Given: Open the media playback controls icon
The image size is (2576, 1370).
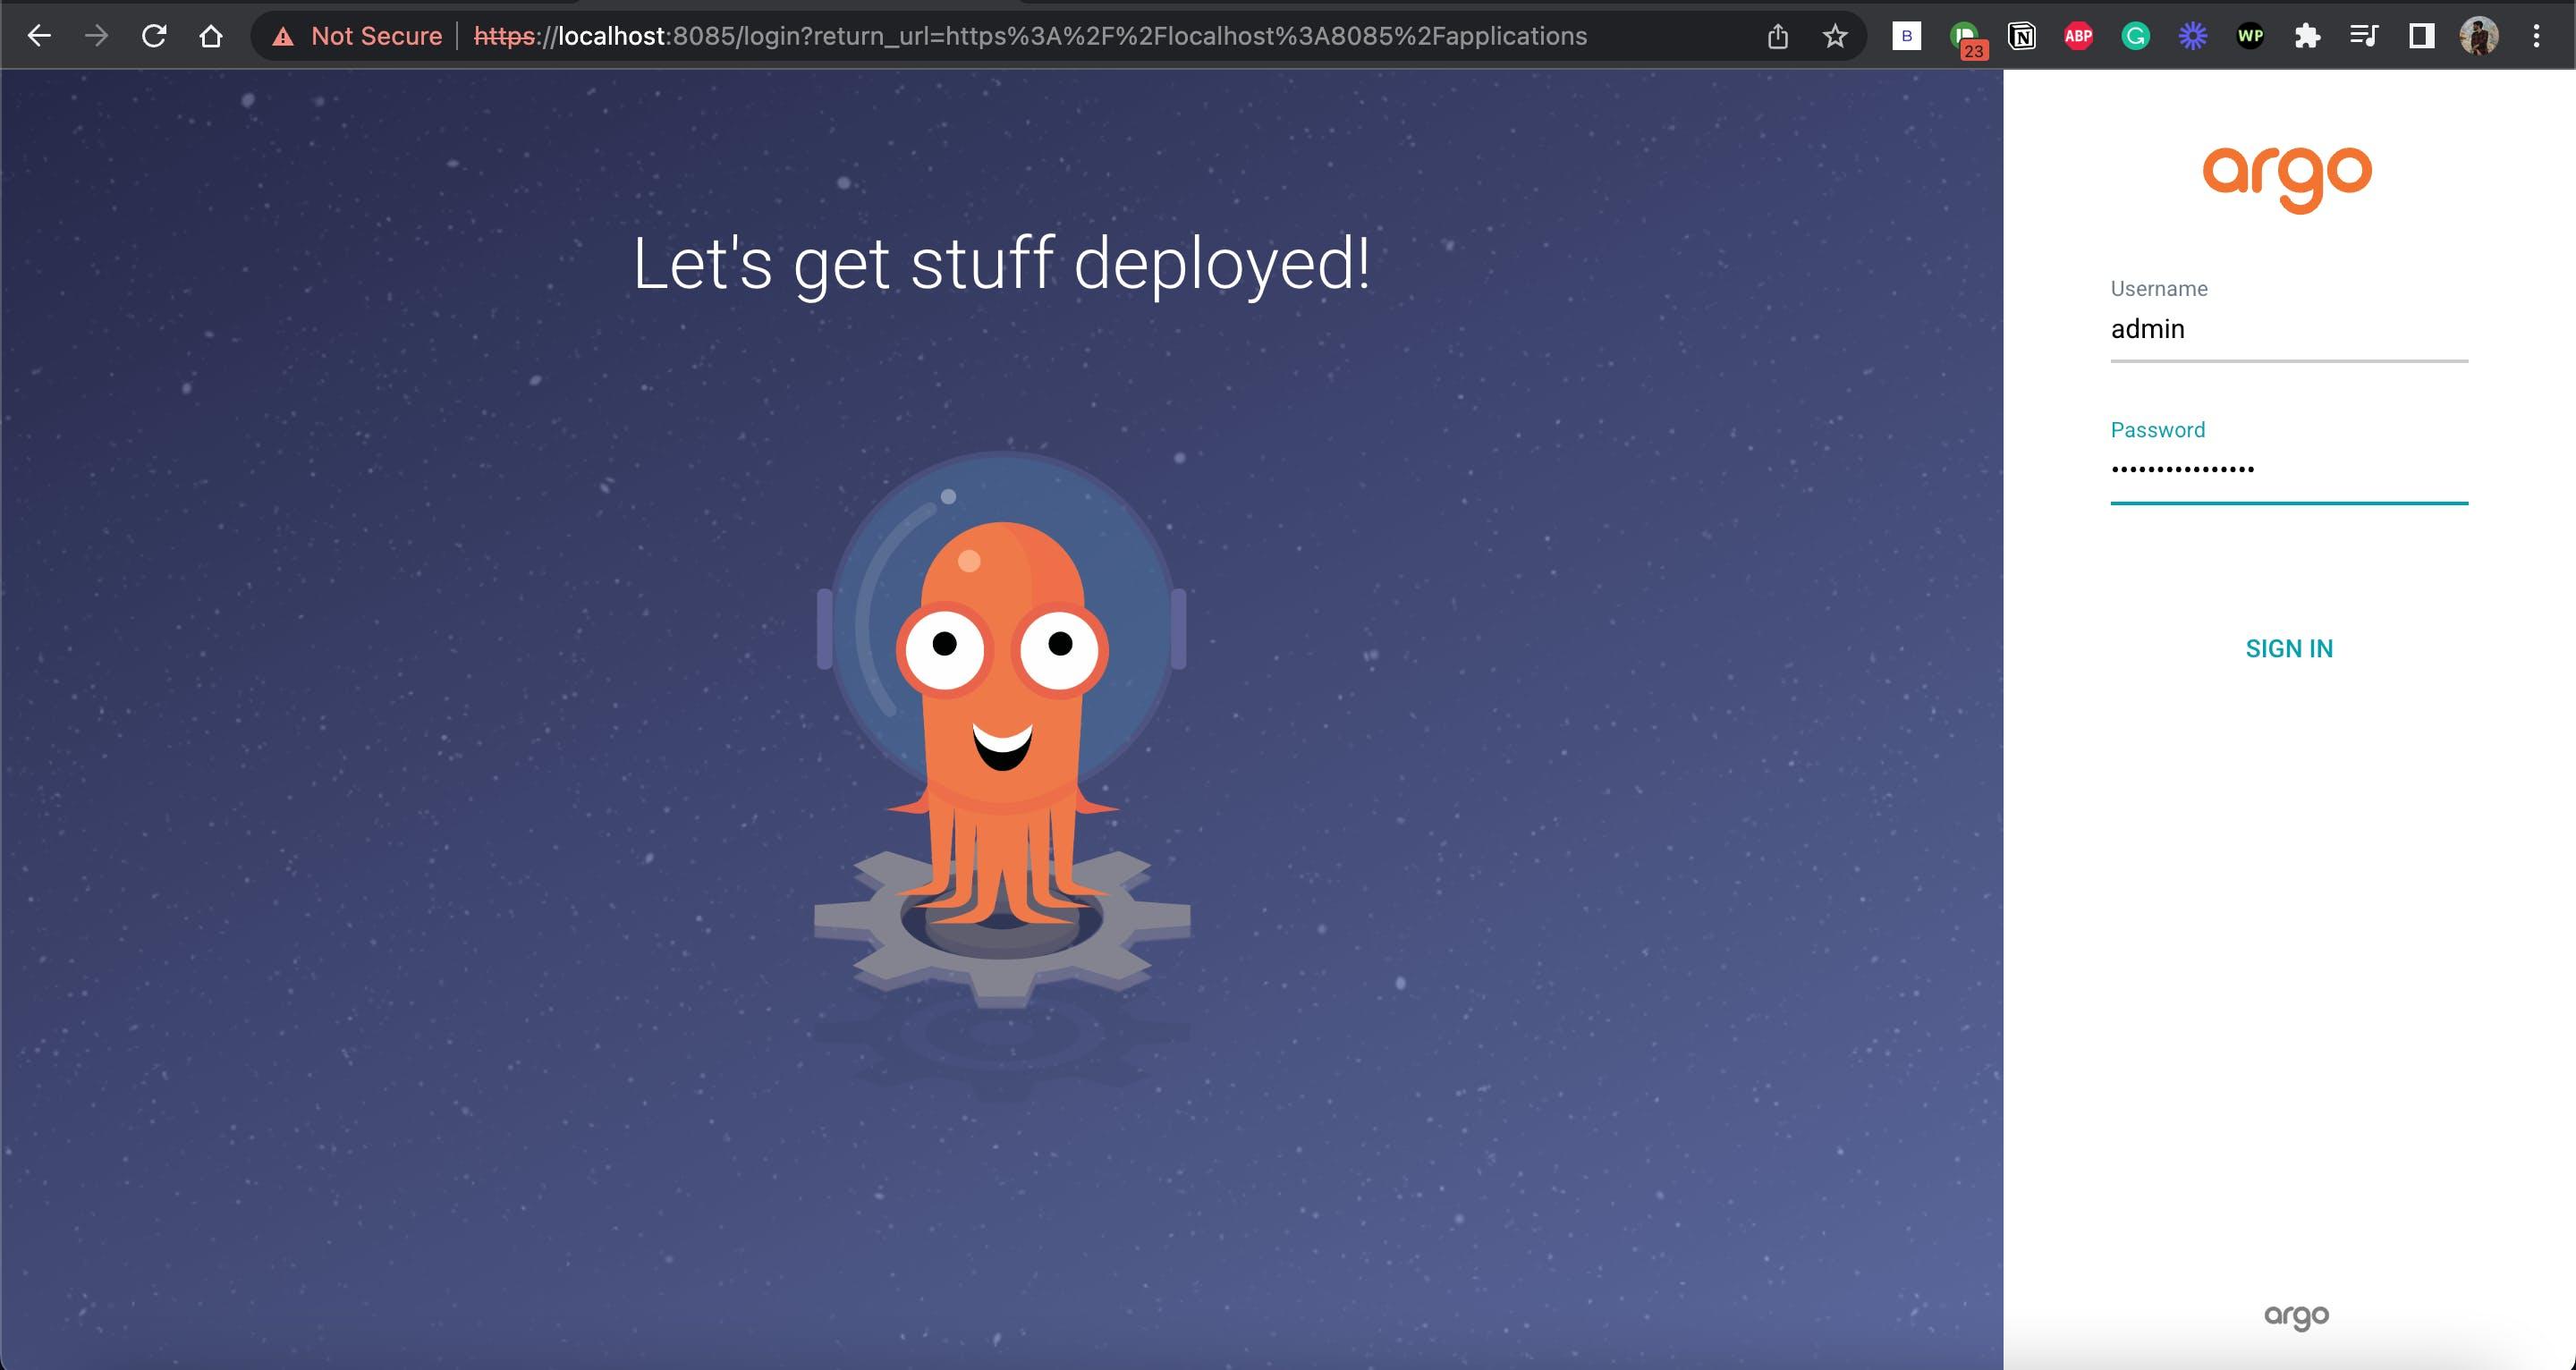Looking at the screenshot, I should pos(2364,35).
